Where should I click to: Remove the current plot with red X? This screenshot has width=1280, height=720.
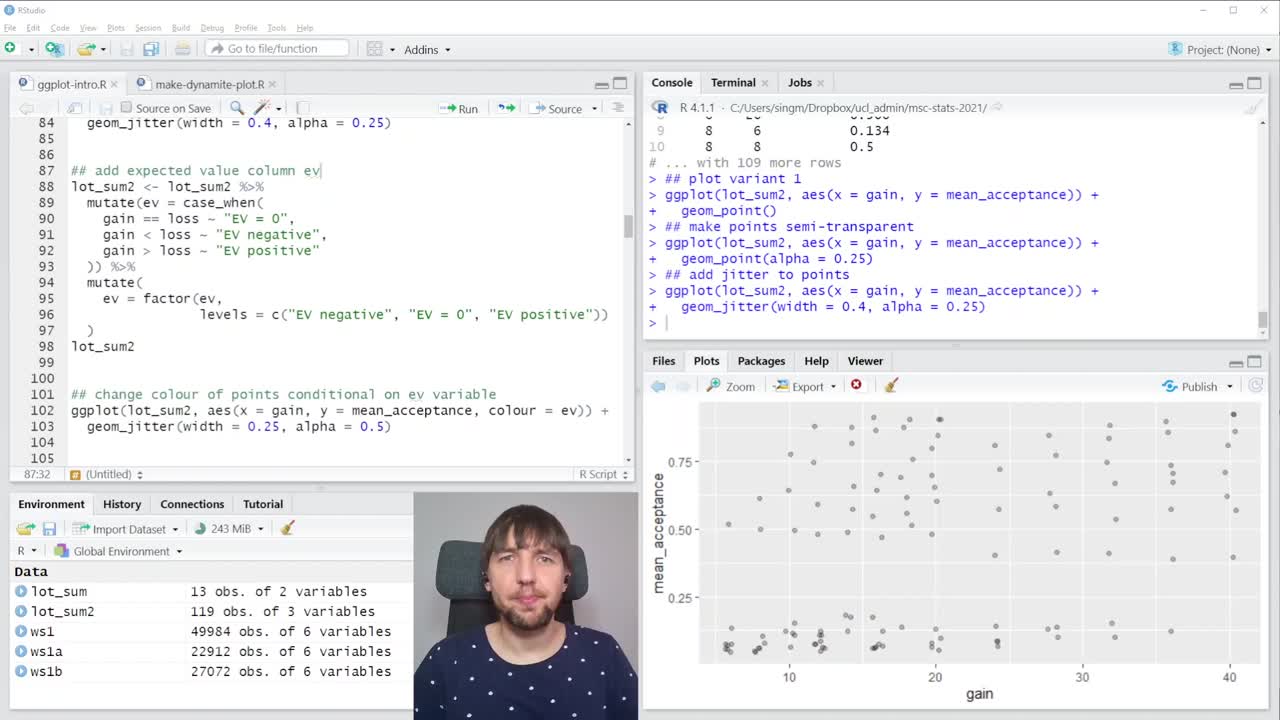tap(856, 385)
